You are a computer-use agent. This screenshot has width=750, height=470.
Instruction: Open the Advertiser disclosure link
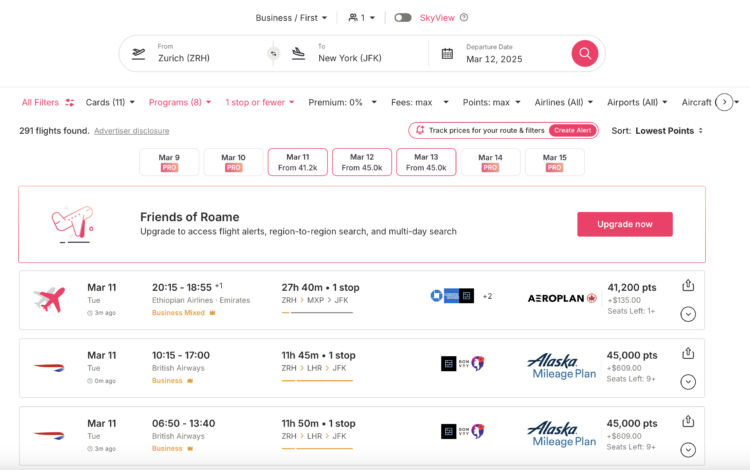132,131
